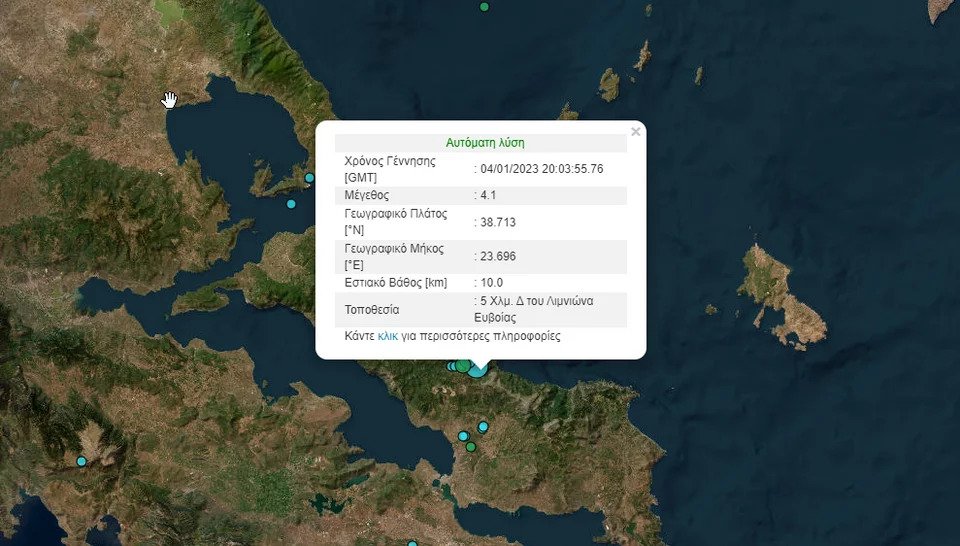Click the origin time 04/01/2023 20:03:55.76
This screenshot has height=546, width=960.
click(542, 168)
